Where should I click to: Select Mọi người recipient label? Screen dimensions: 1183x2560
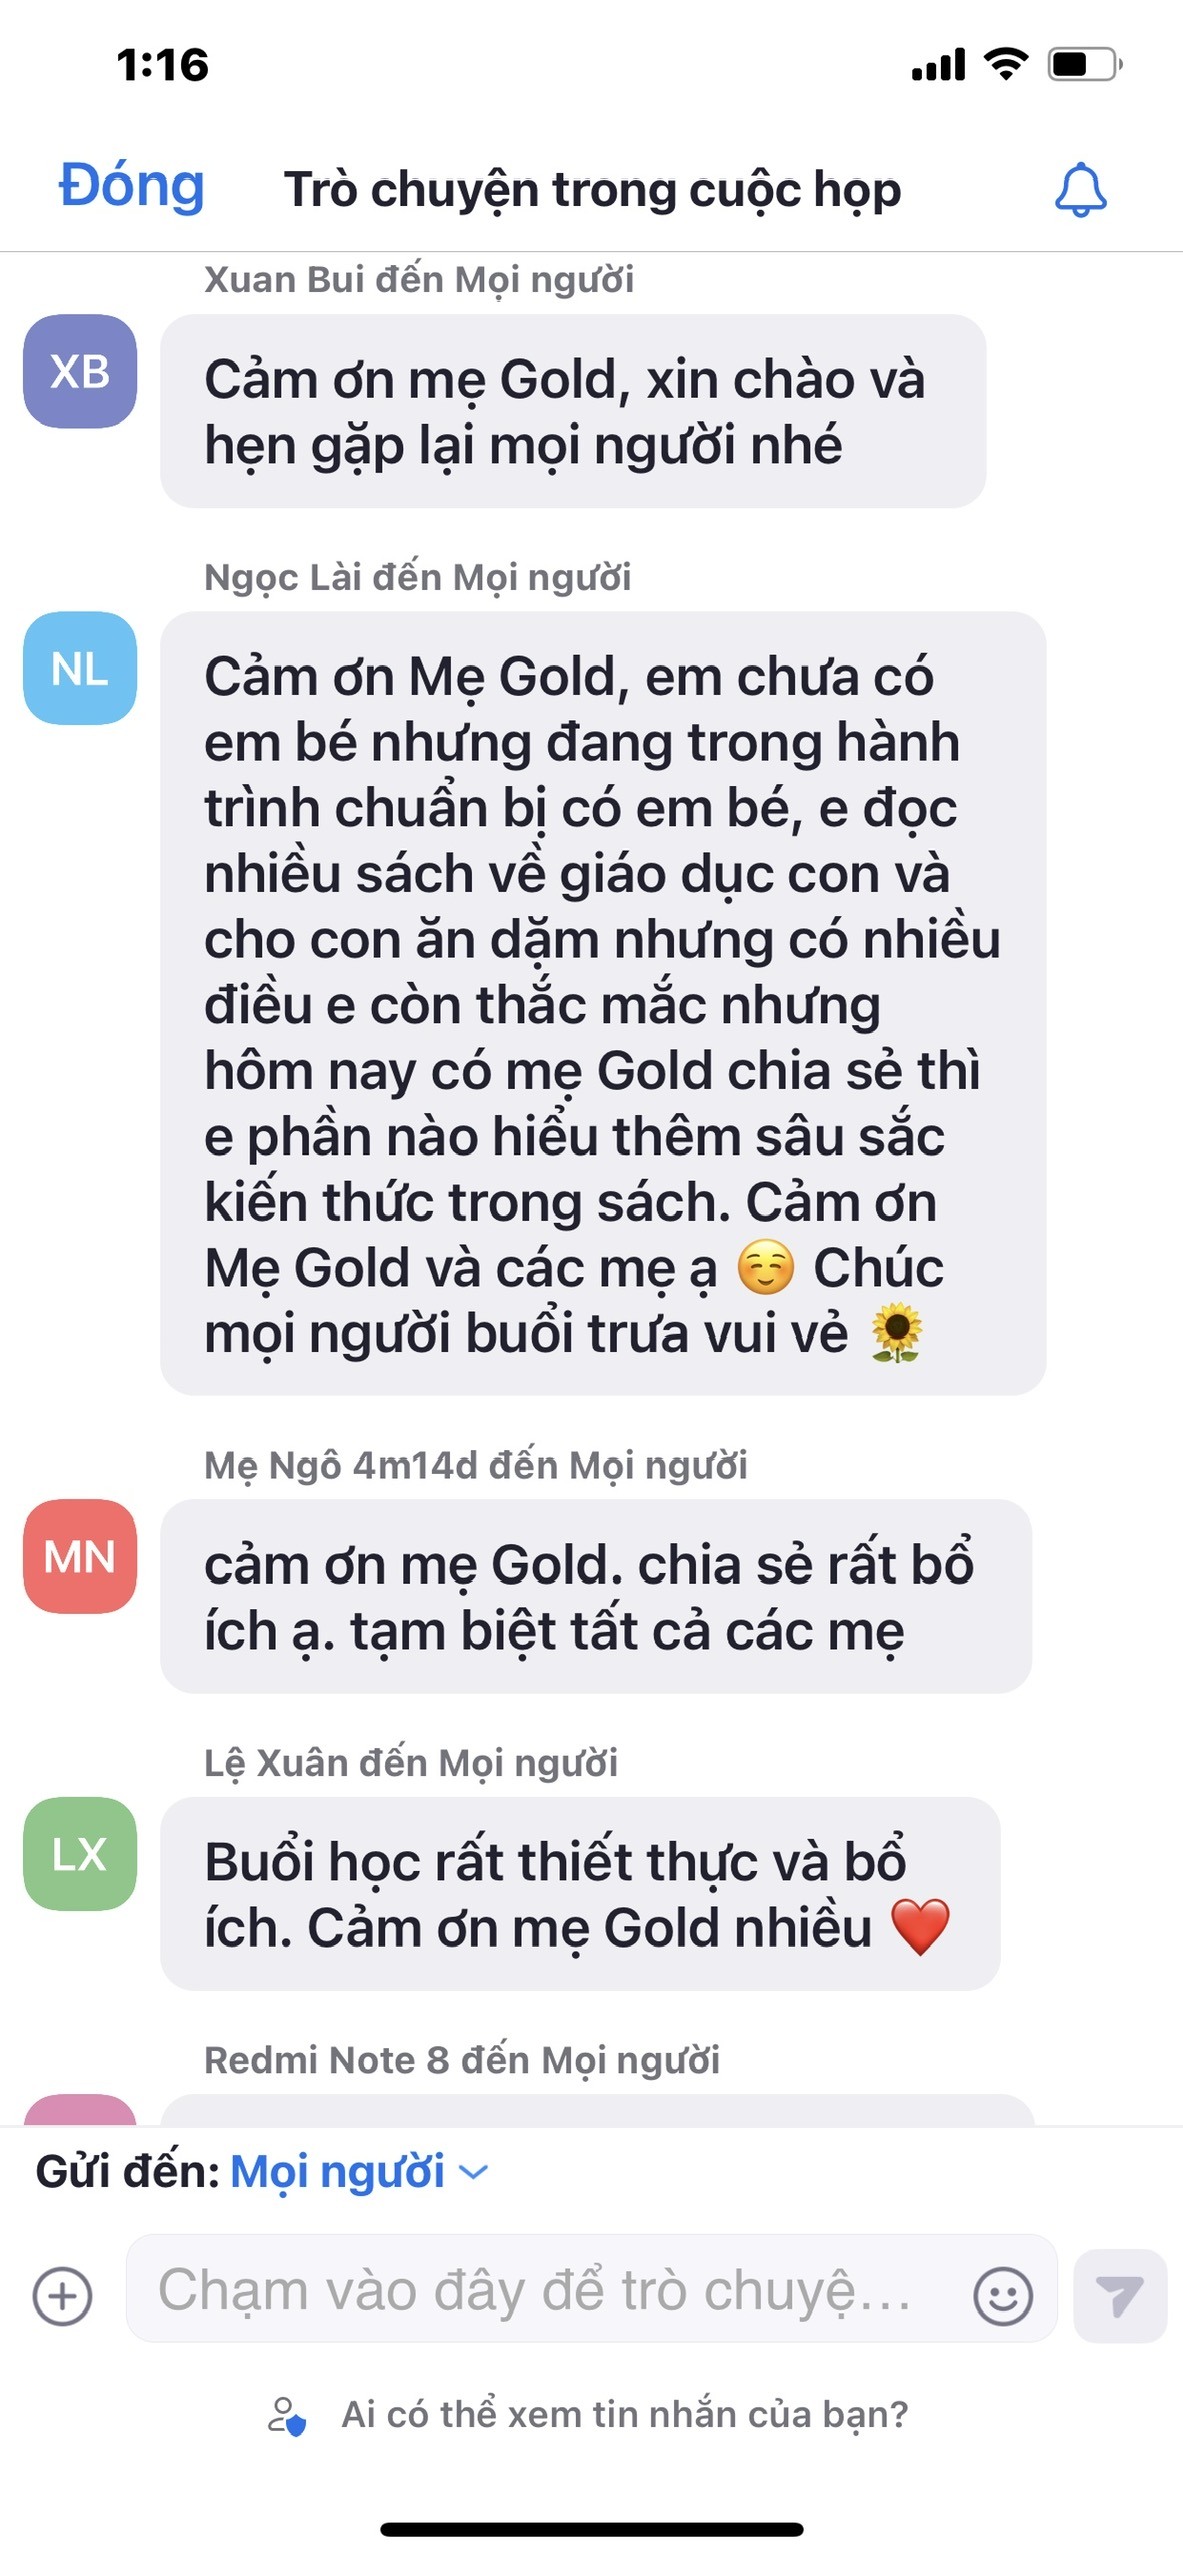[337, 2171]
